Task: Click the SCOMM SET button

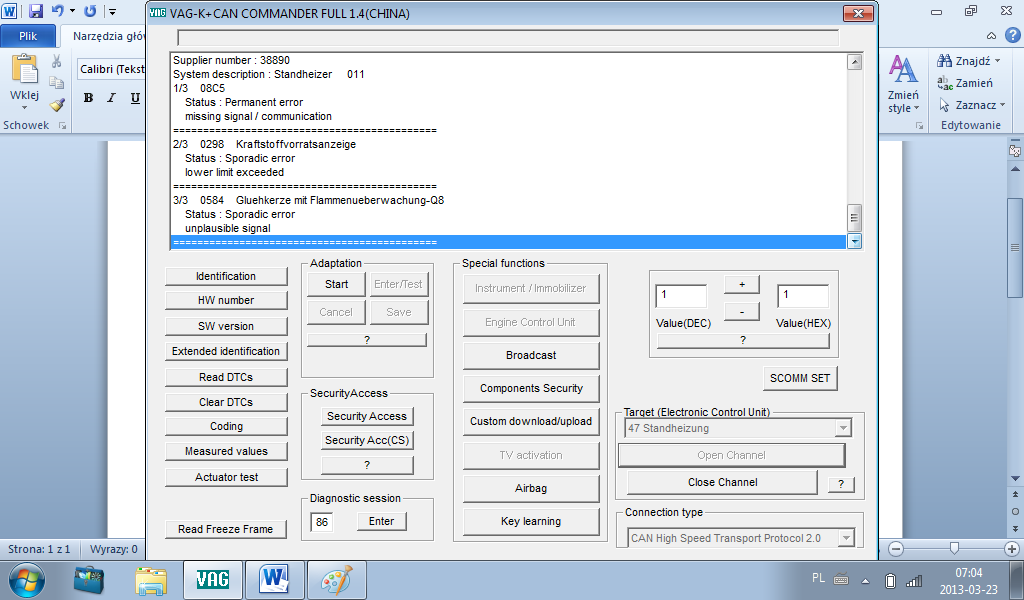Action: click(800, 378)
